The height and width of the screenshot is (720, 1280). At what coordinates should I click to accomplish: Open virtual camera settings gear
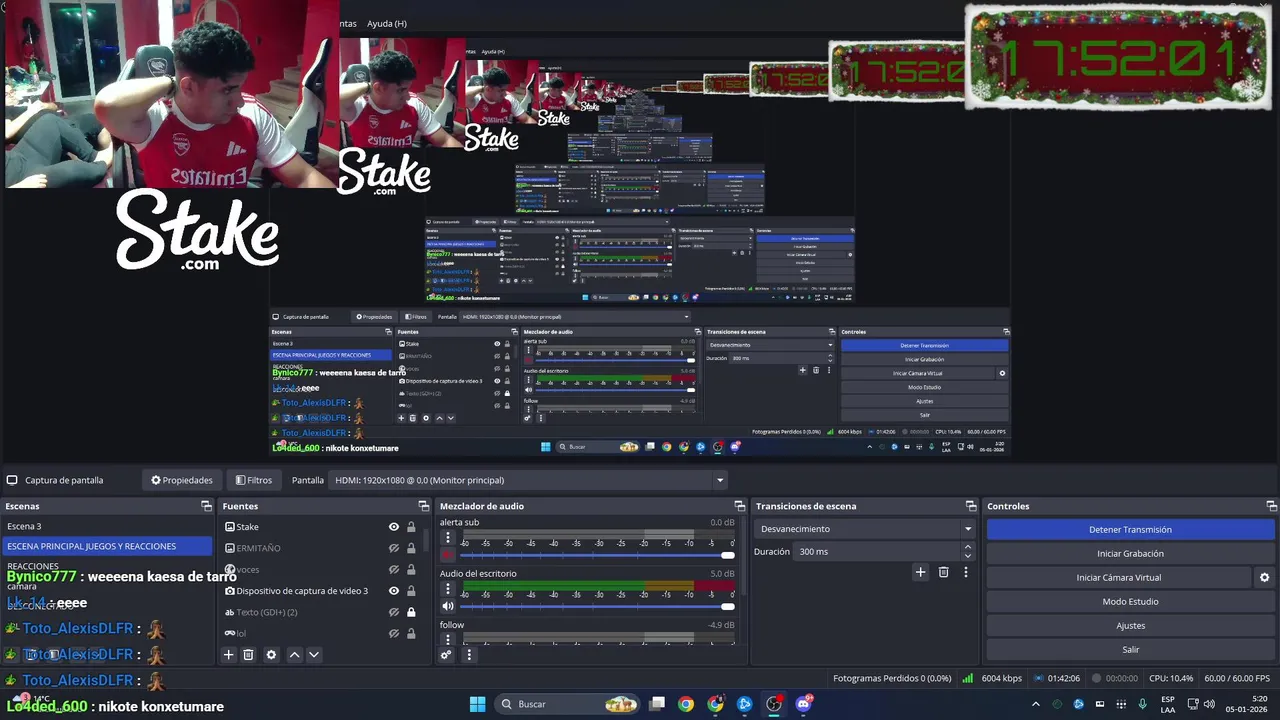1264,578
